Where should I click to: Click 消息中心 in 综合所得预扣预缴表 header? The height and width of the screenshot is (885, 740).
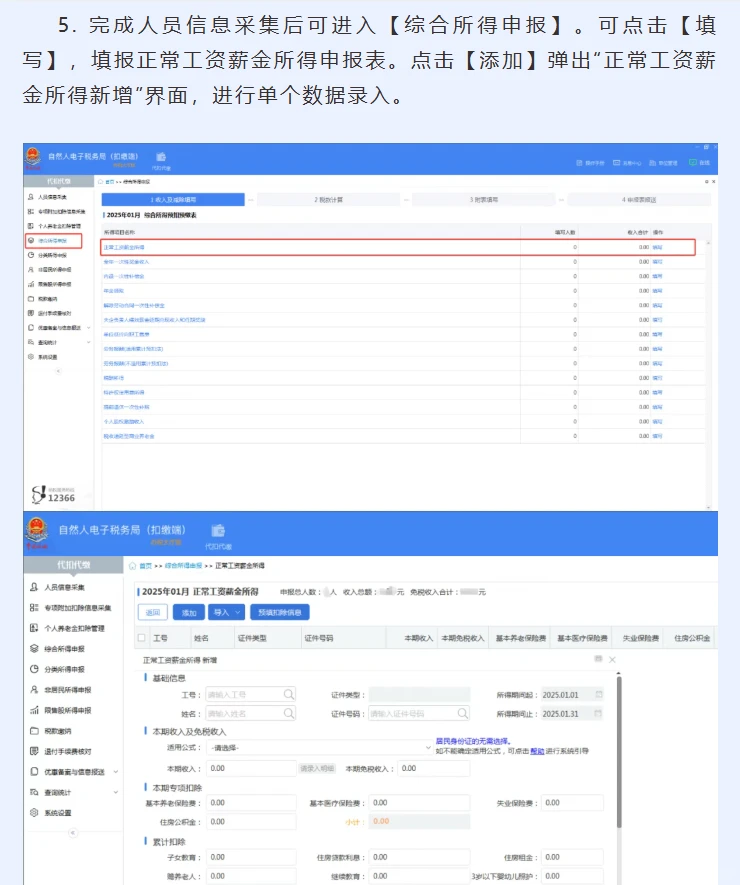[x=627, y=163]
